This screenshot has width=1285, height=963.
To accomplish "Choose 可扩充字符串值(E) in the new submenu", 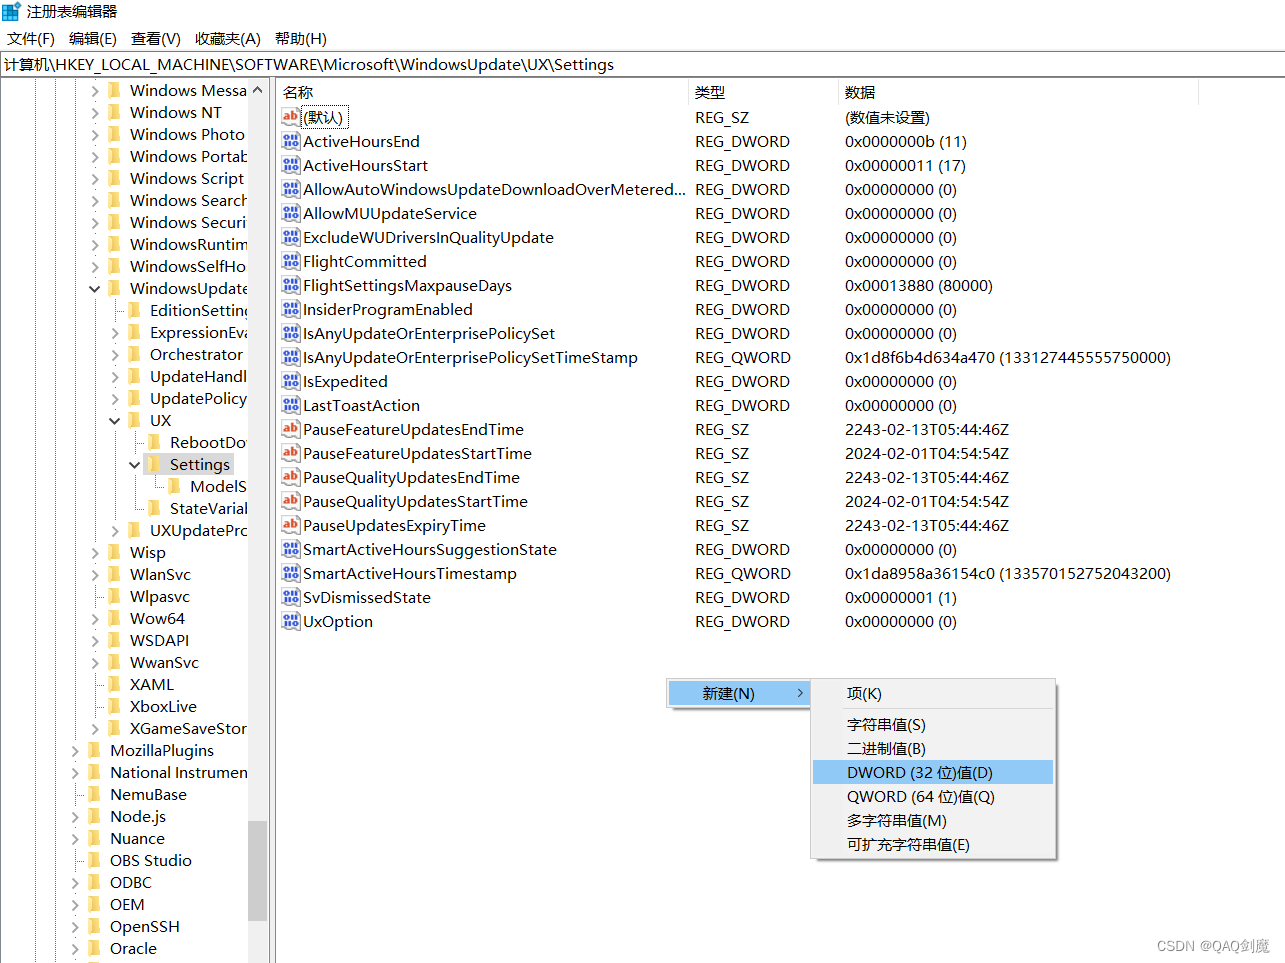I will click(933, 844).
